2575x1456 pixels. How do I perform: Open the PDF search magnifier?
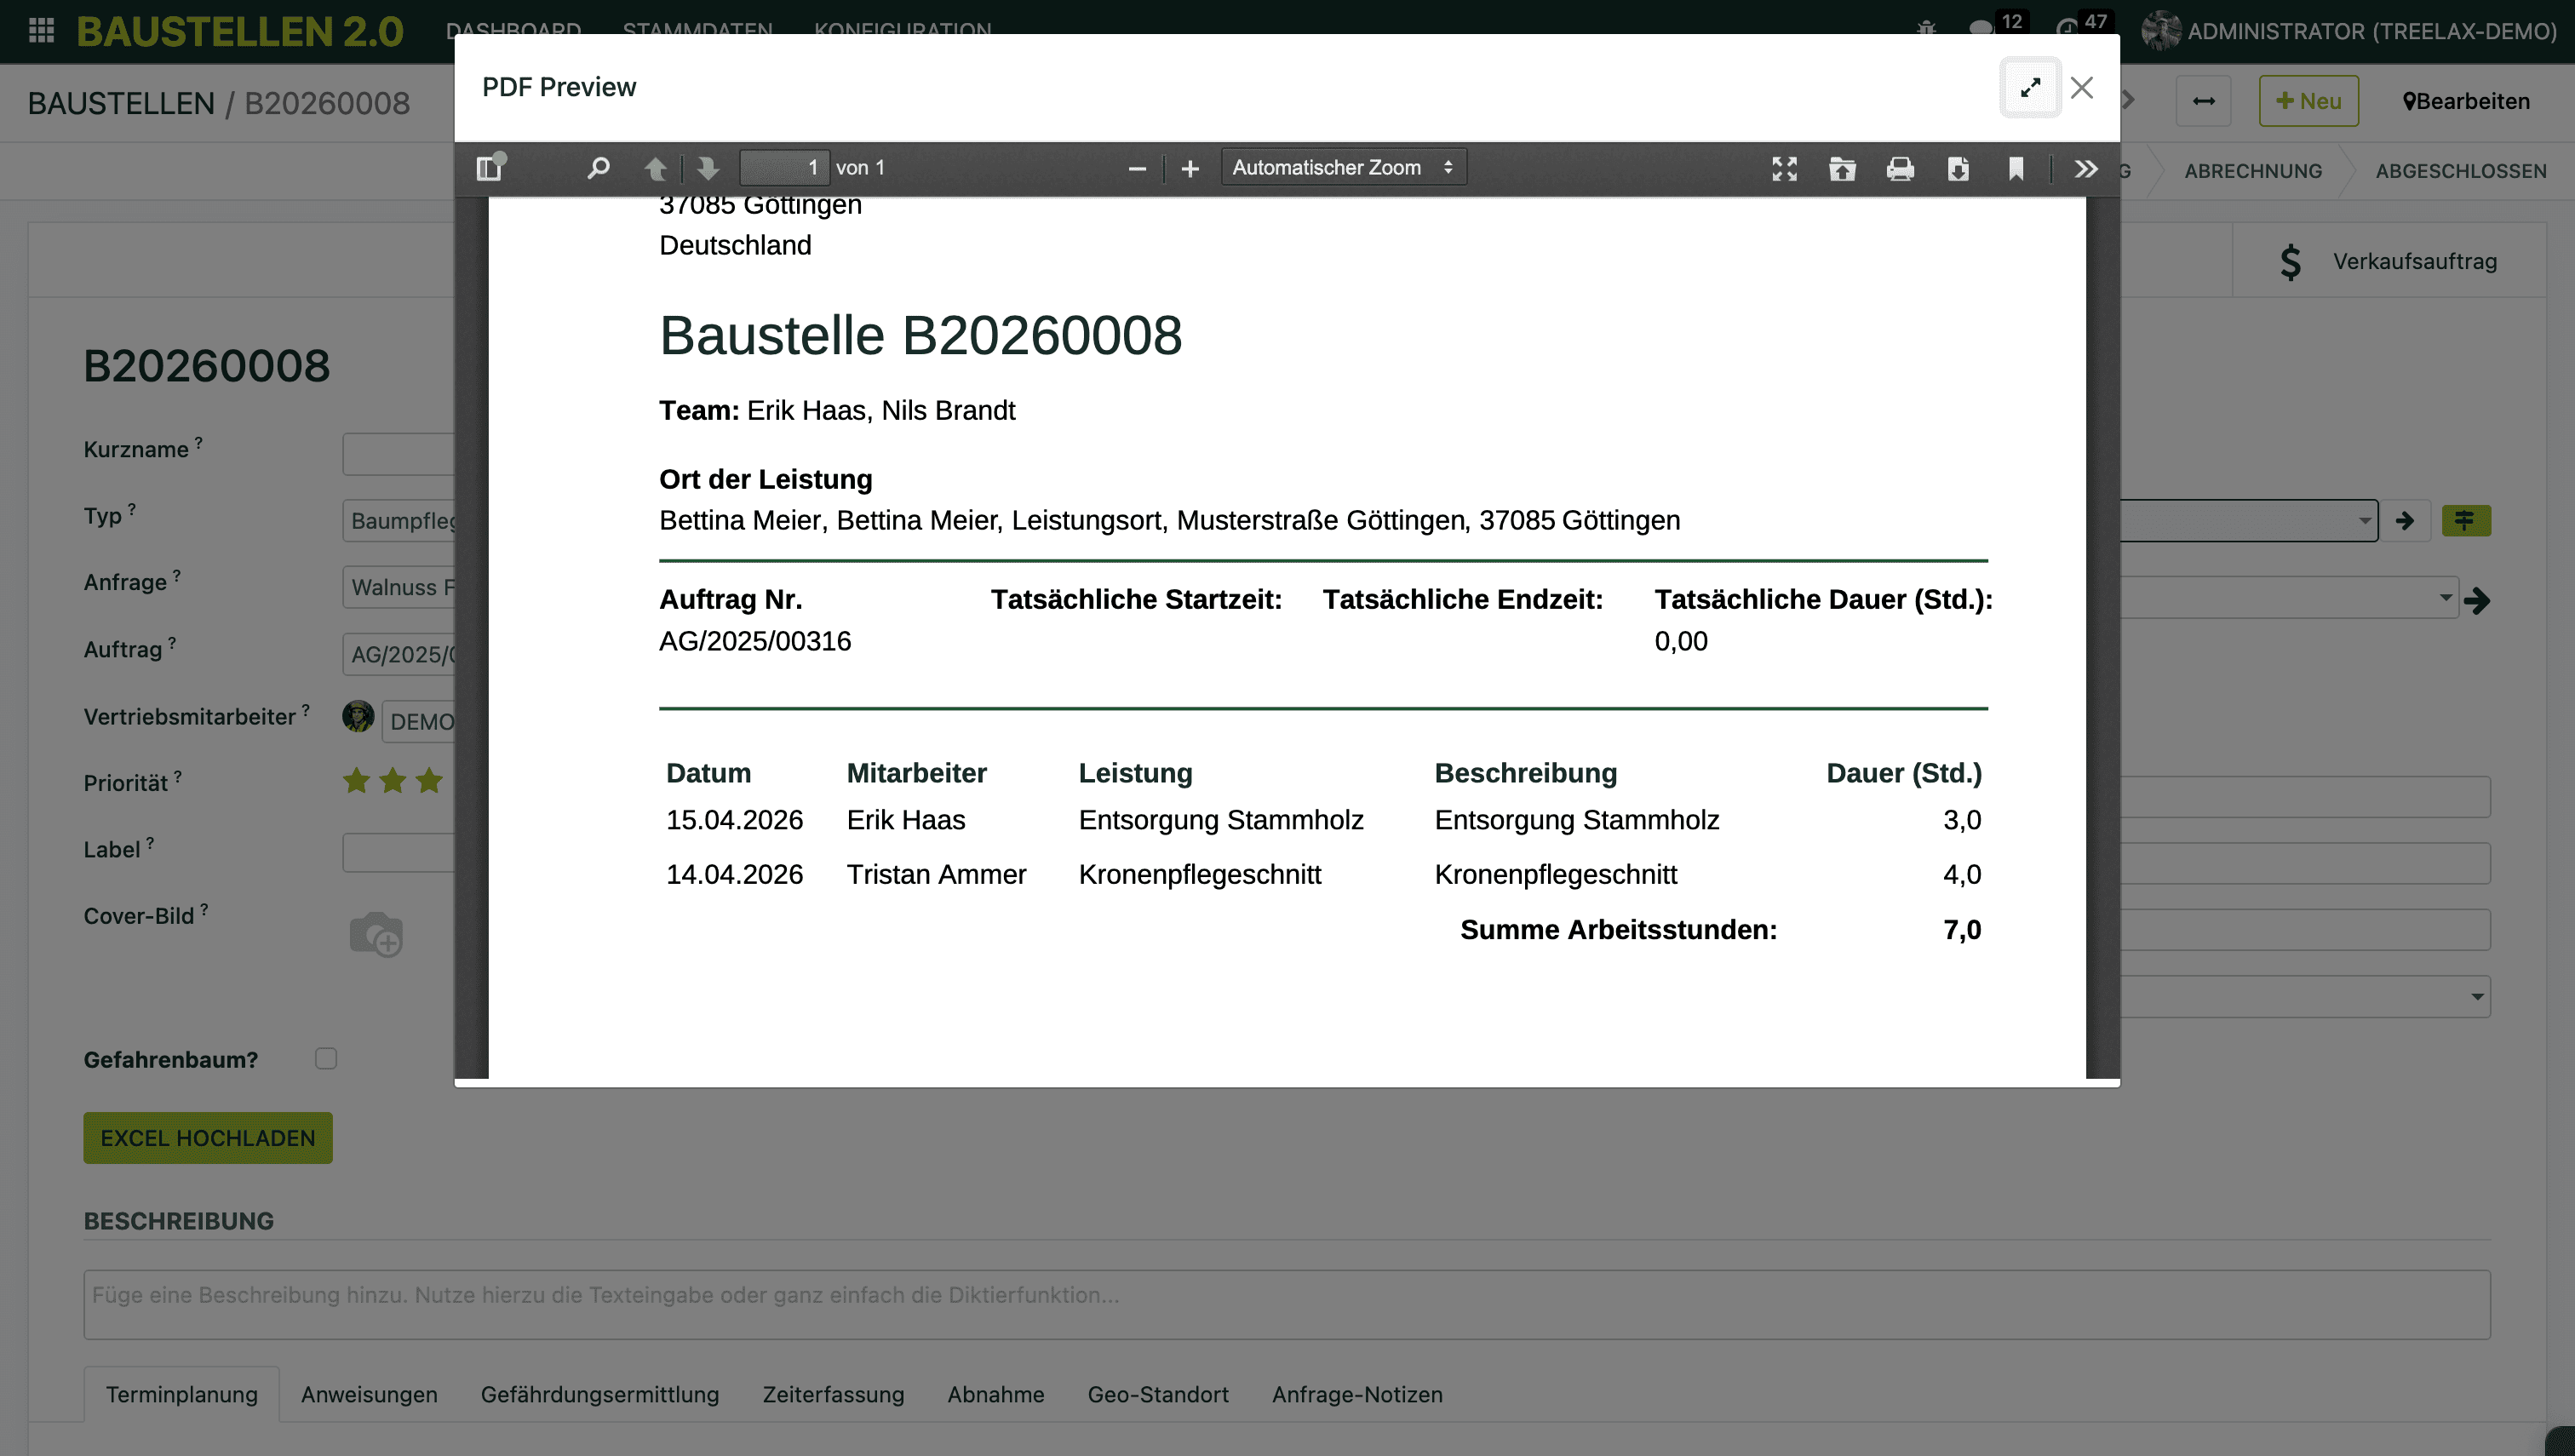point(598,168)
